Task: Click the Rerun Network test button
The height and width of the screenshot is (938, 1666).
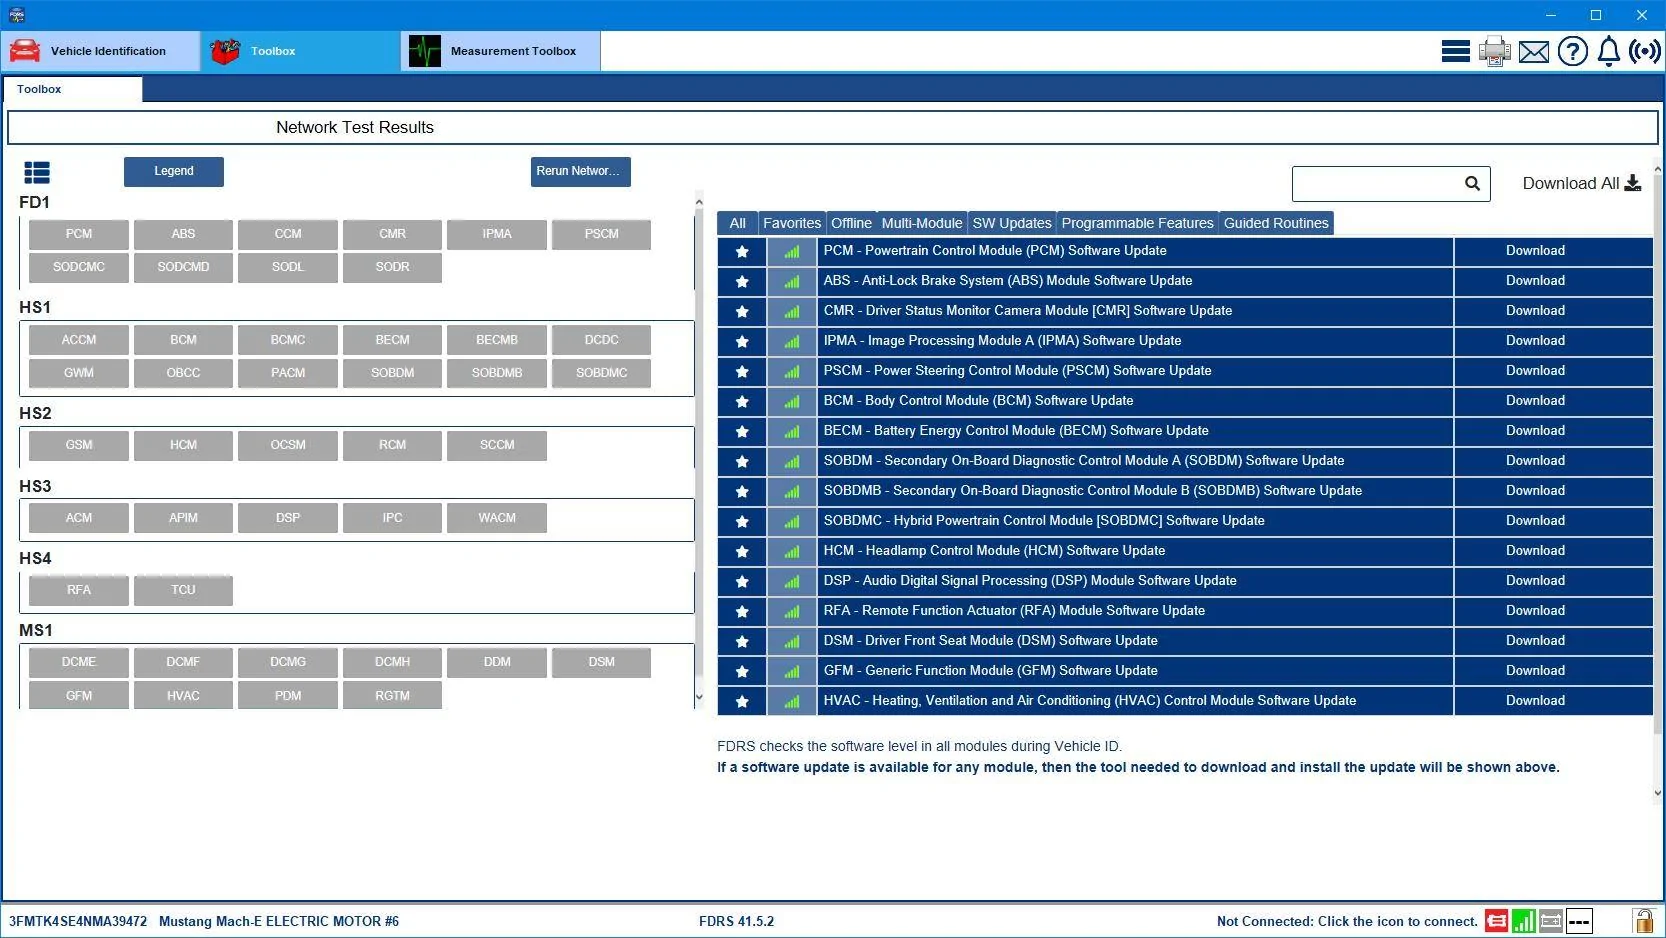Action: [580, 171]
